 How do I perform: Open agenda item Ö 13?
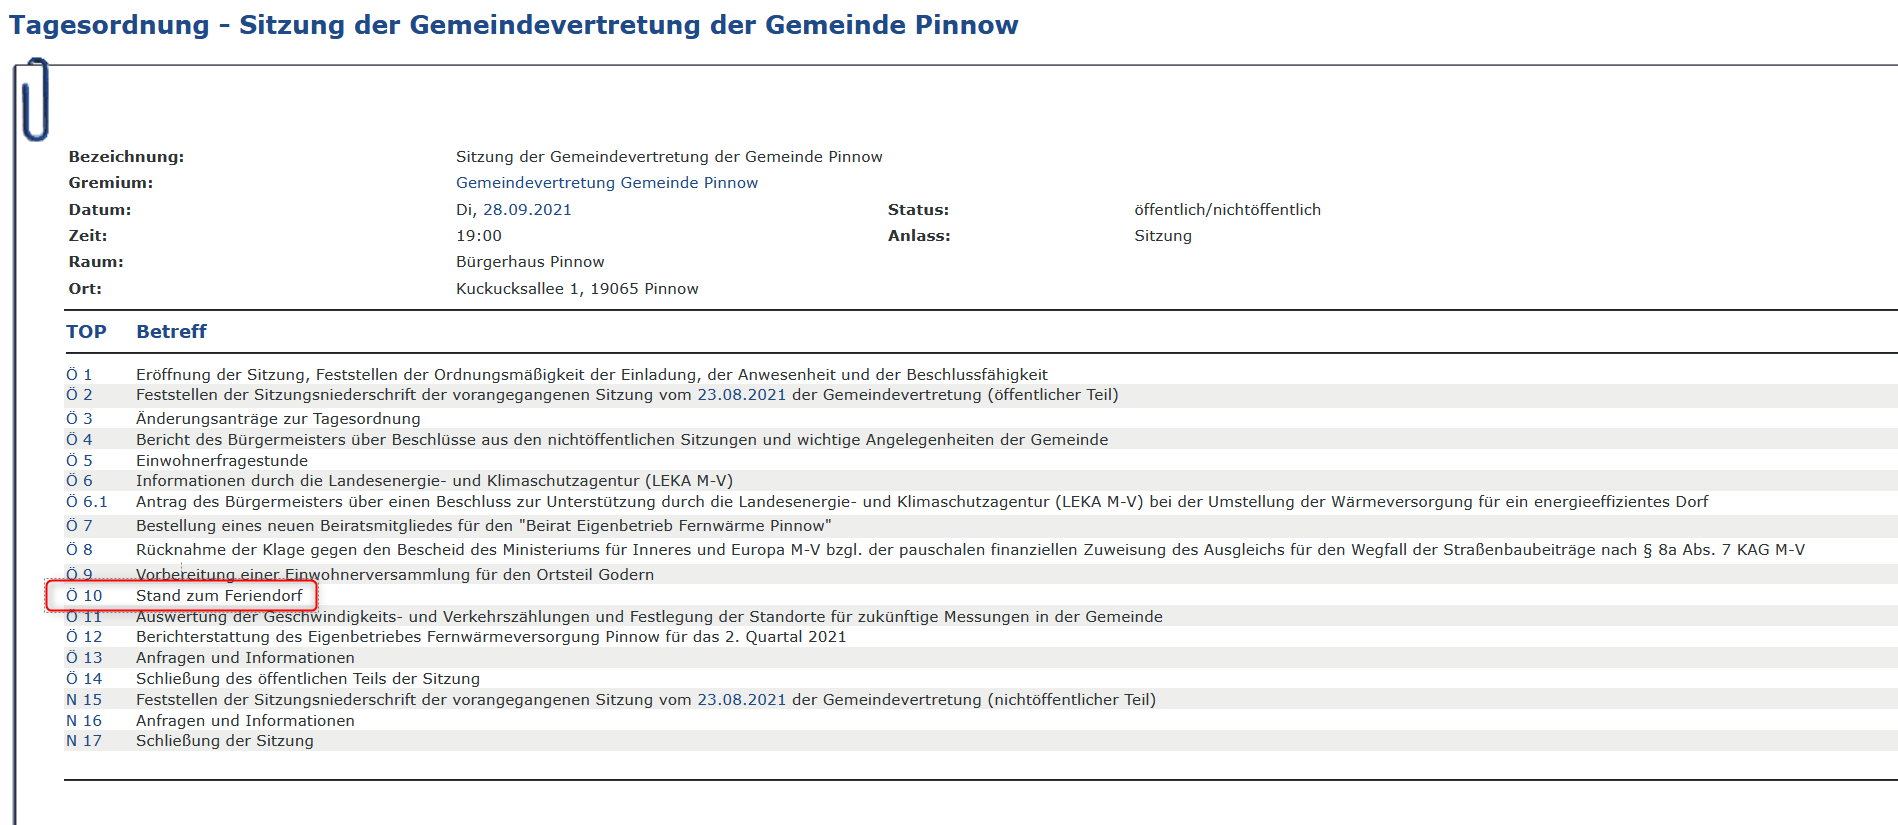[x=84, y=658]
